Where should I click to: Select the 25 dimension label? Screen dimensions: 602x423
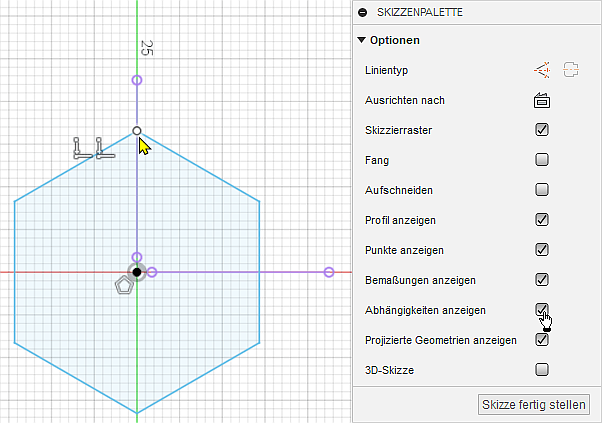[146, 48]
